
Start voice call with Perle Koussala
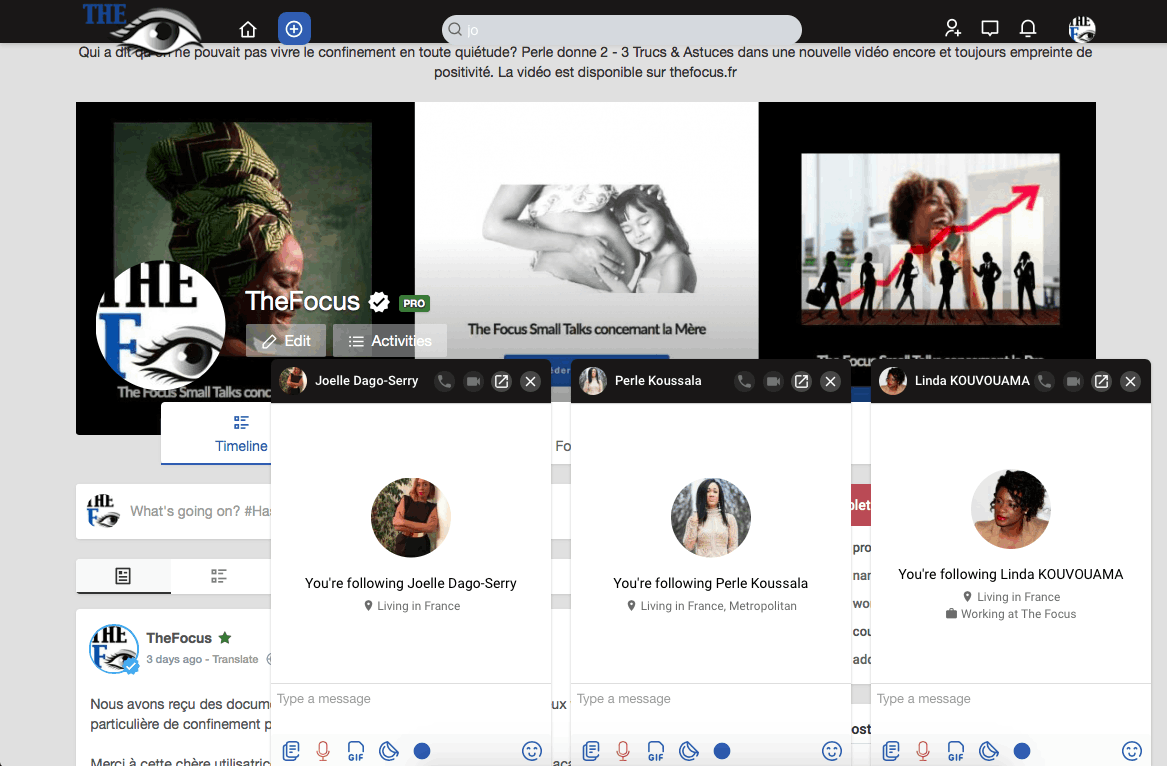(x=744, y=381)
